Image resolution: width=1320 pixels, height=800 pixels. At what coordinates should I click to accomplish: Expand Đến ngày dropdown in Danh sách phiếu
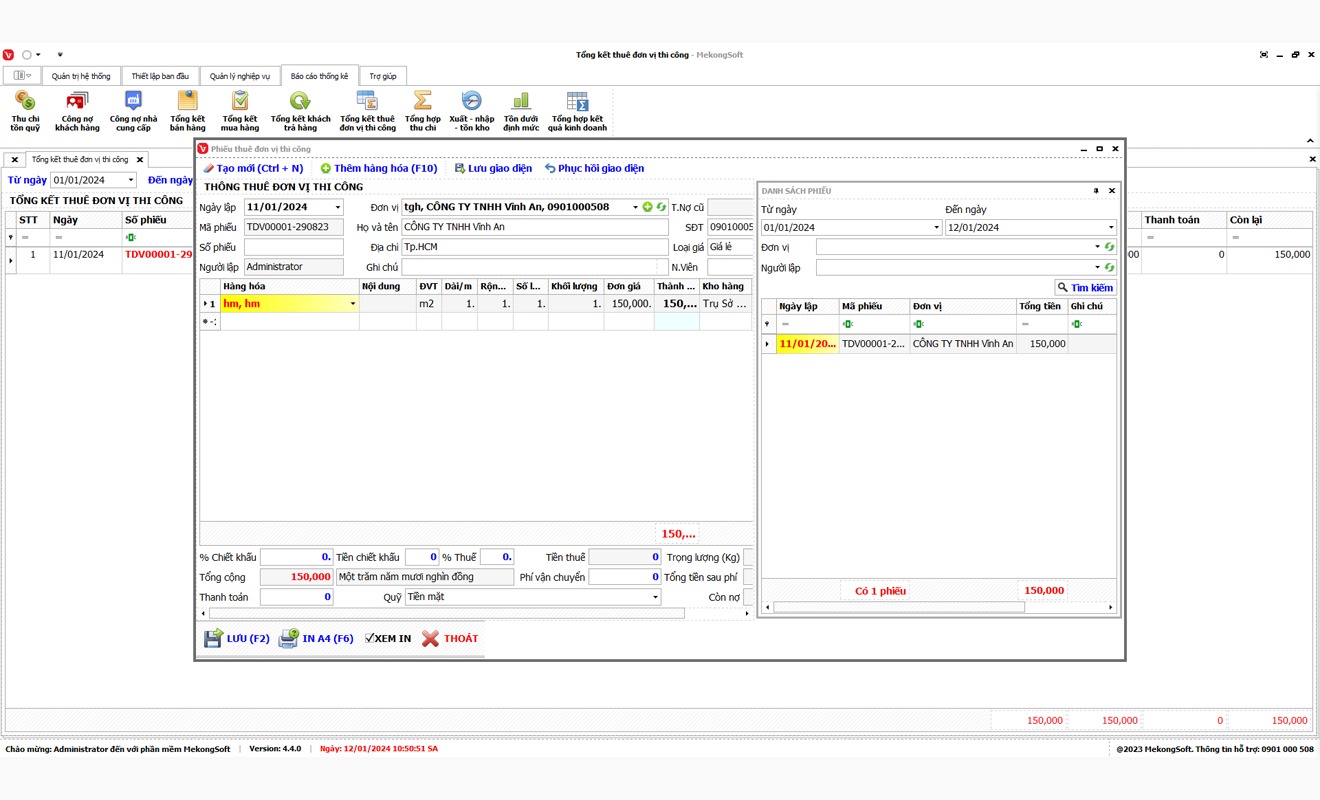(x=1110, y=228)
